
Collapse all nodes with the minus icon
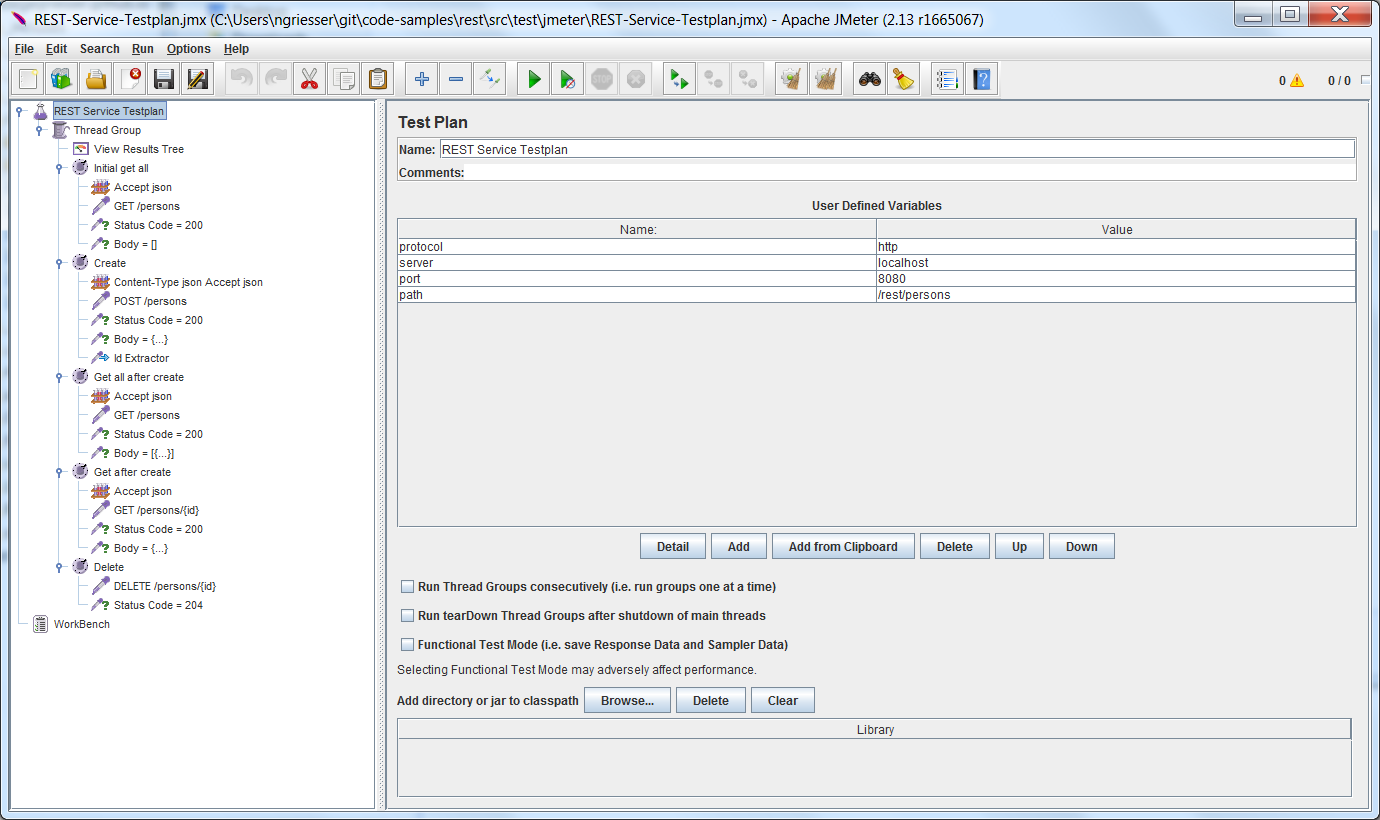[456, 79]
